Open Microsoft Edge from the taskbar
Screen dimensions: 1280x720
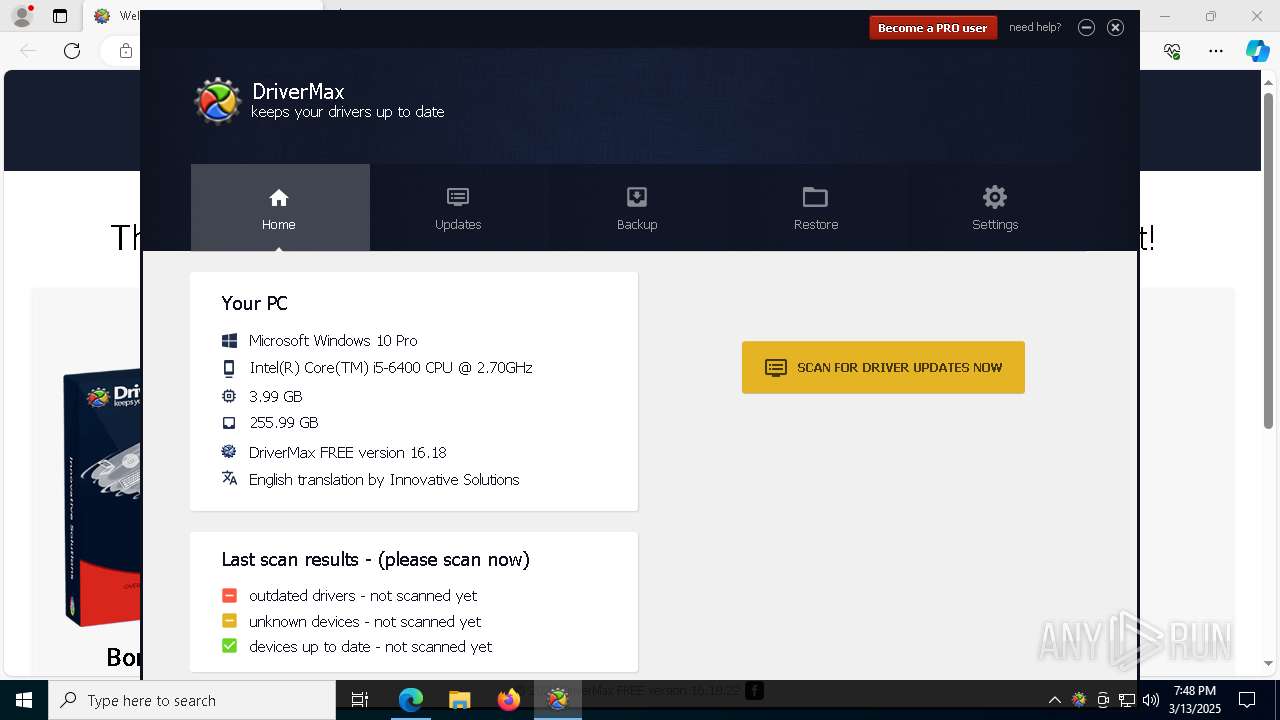411,700
